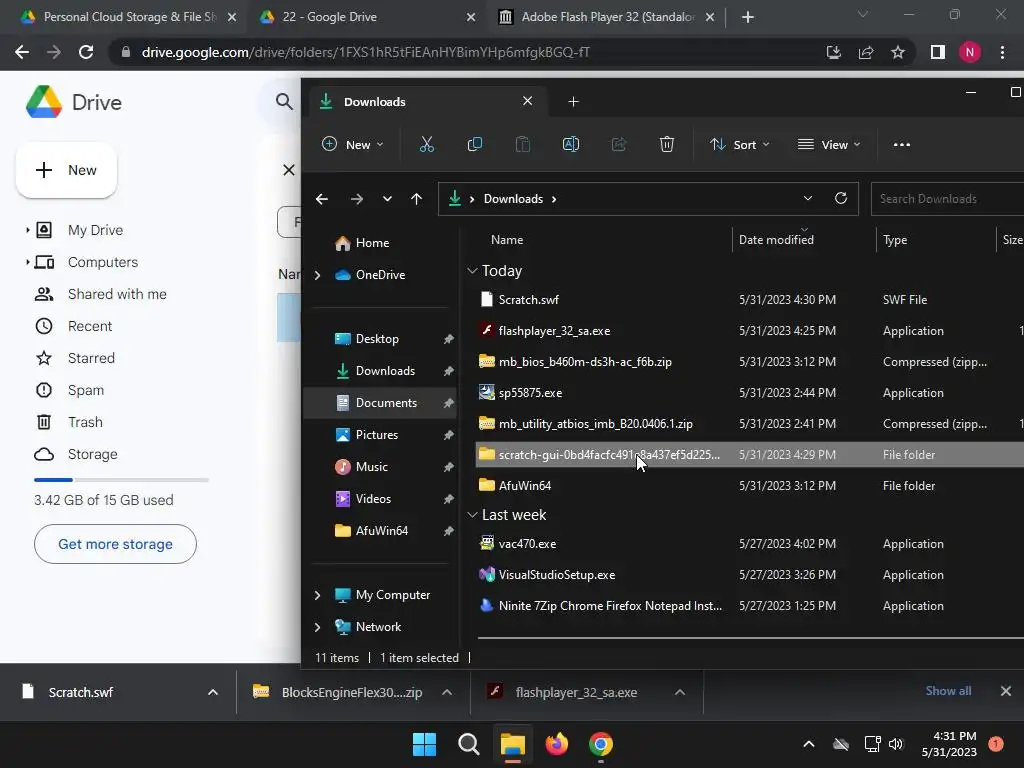Open taskbar Search

click(x=469, y=744)
